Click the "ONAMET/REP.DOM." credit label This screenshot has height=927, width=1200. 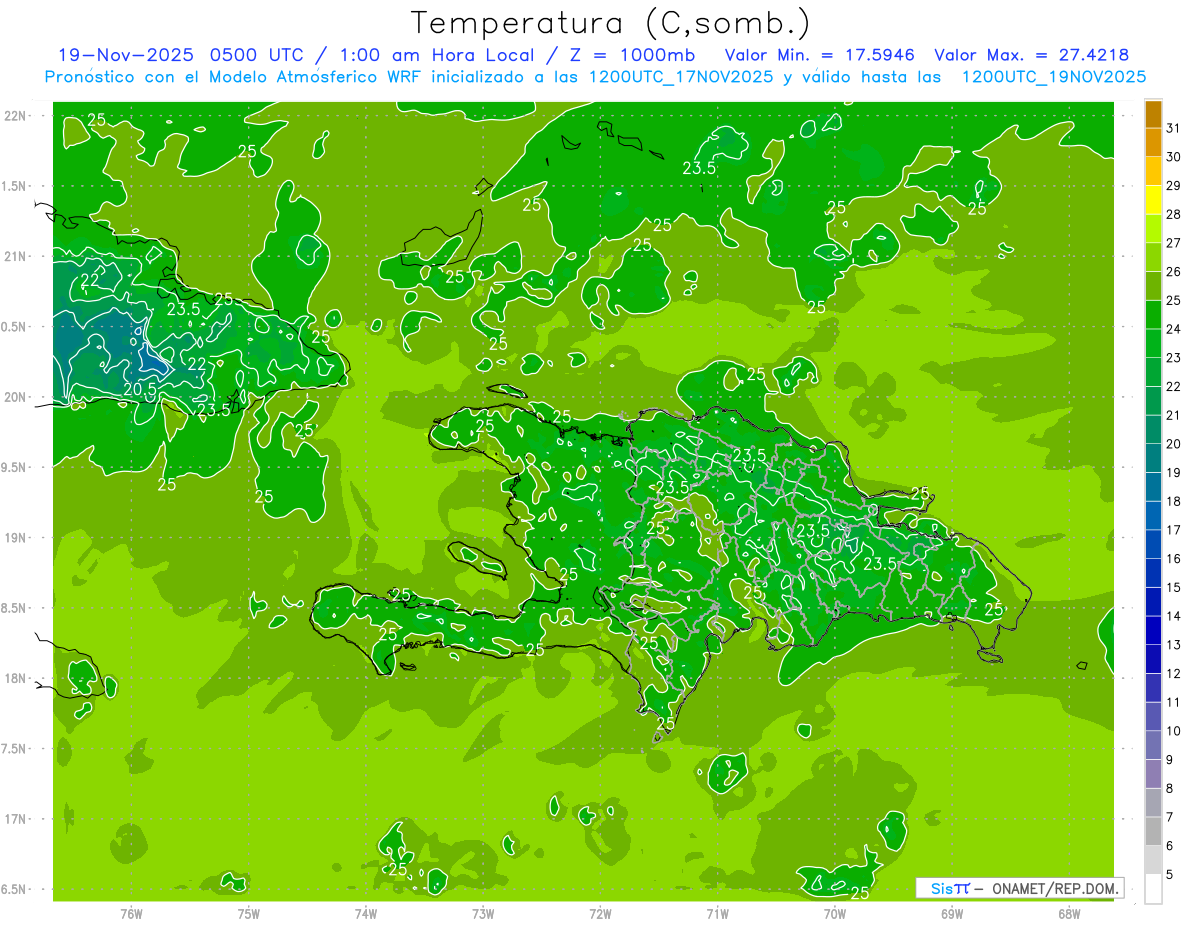[x=1056, y=888]
